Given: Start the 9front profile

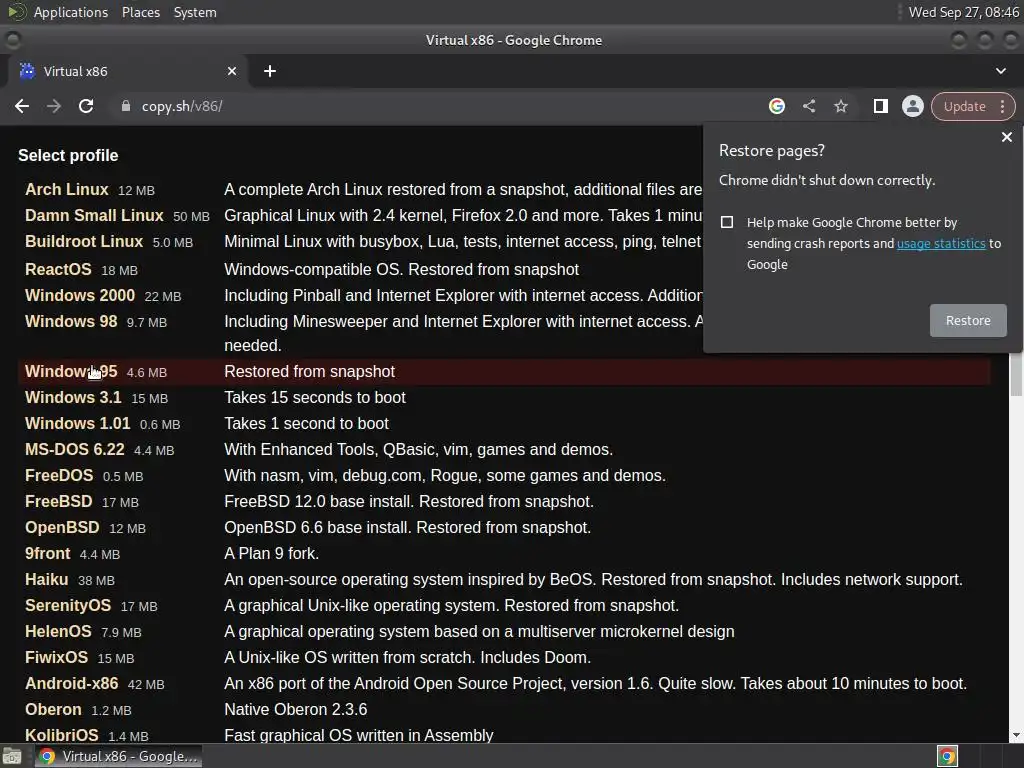Looking at the screenshot, I should [x=48, y=554].
